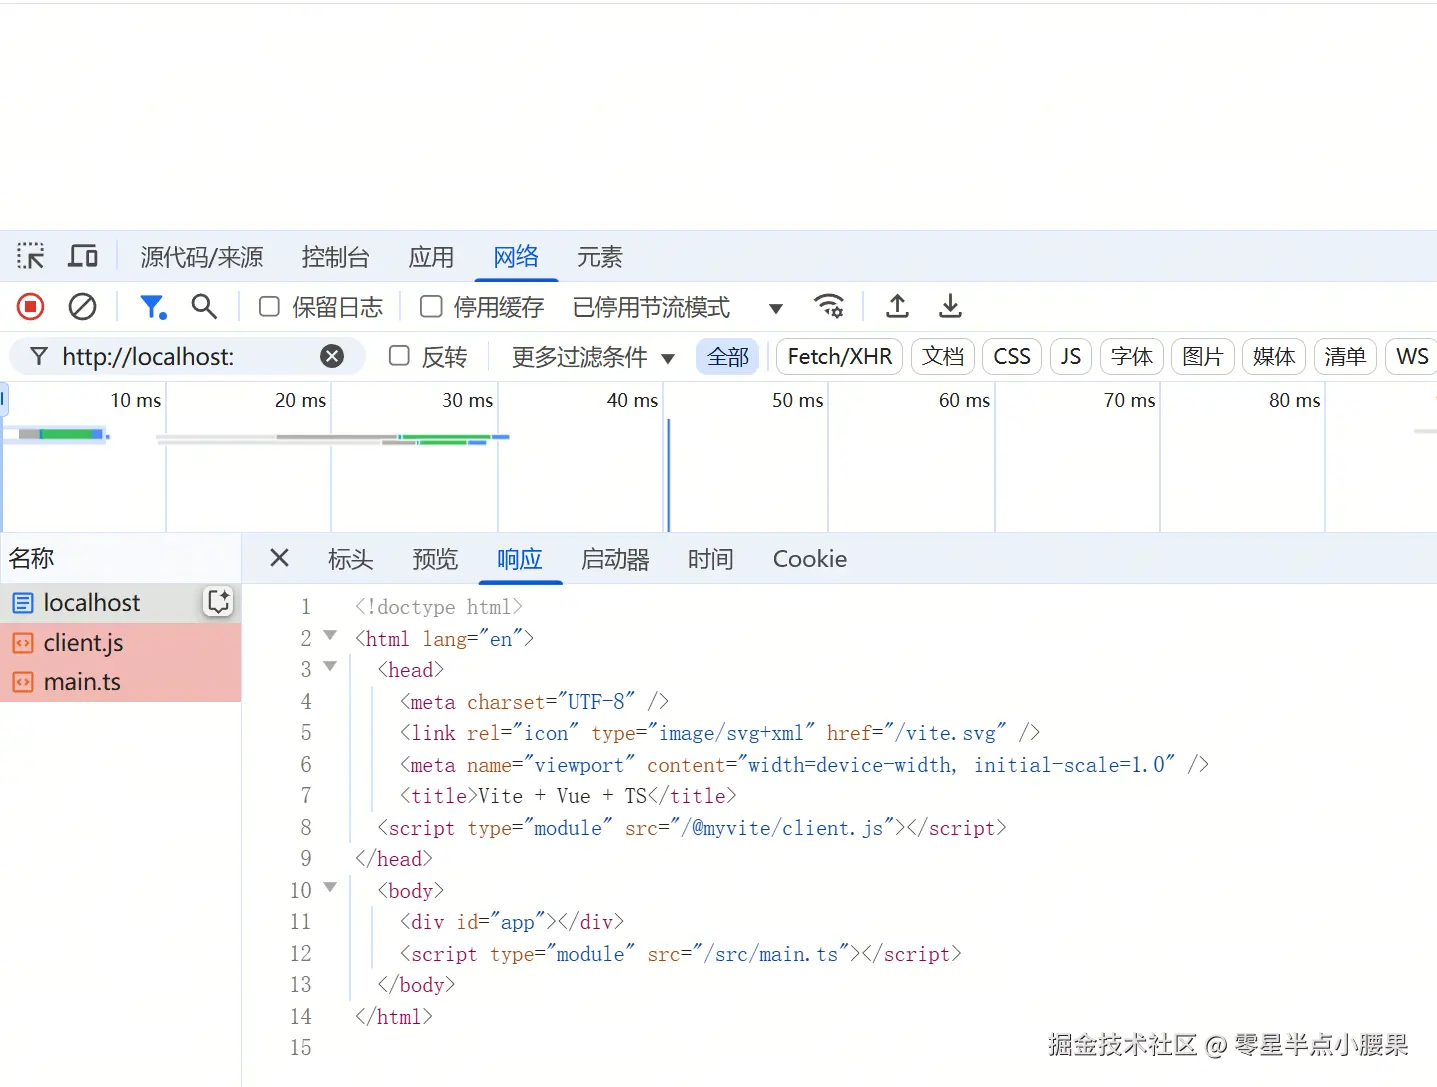Collapse the head tag on line 3
The height and width of the screenshot is (1087, 1437).
coord(330,667)
